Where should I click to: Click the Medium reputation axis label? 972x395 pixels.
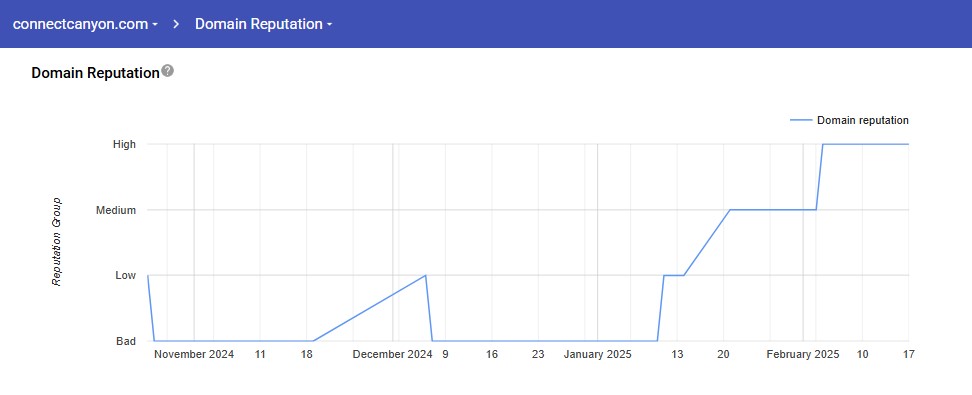[116, 210]
